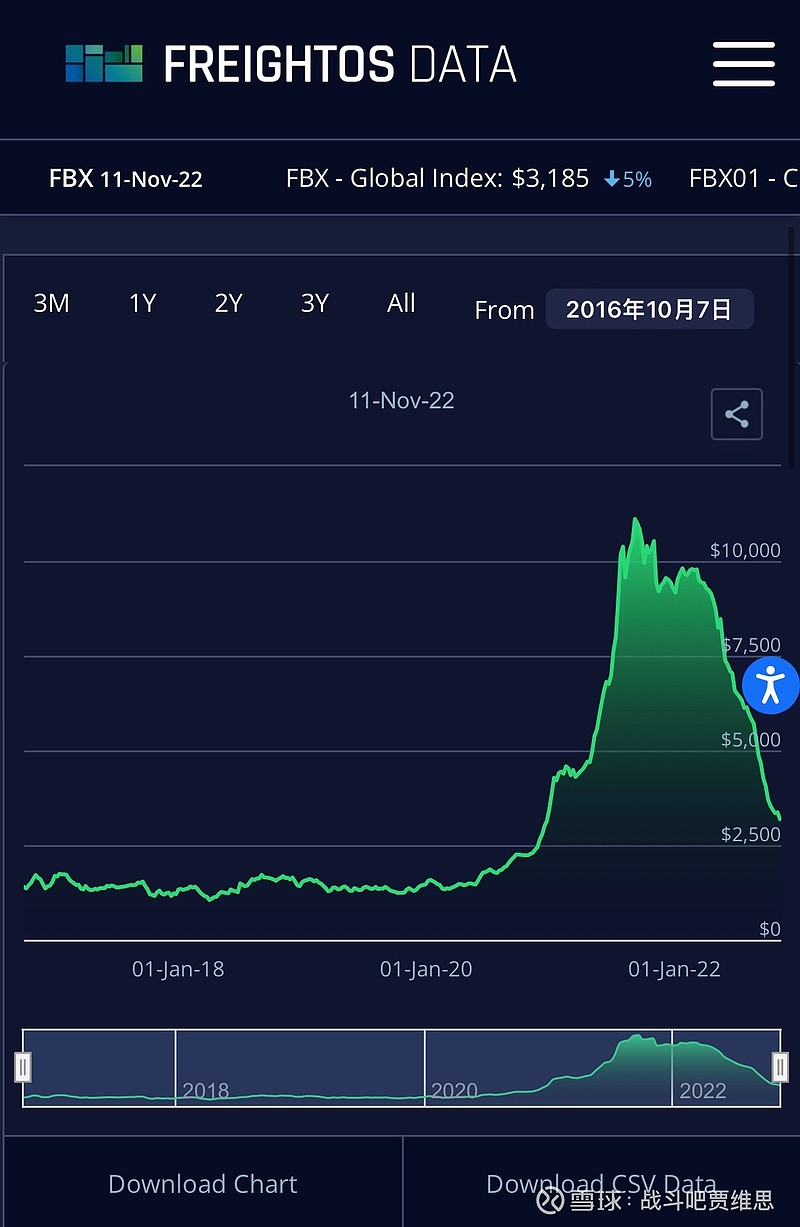Switch to the All time view
This screenshot has width=800, height=1227.
(401, 303)
